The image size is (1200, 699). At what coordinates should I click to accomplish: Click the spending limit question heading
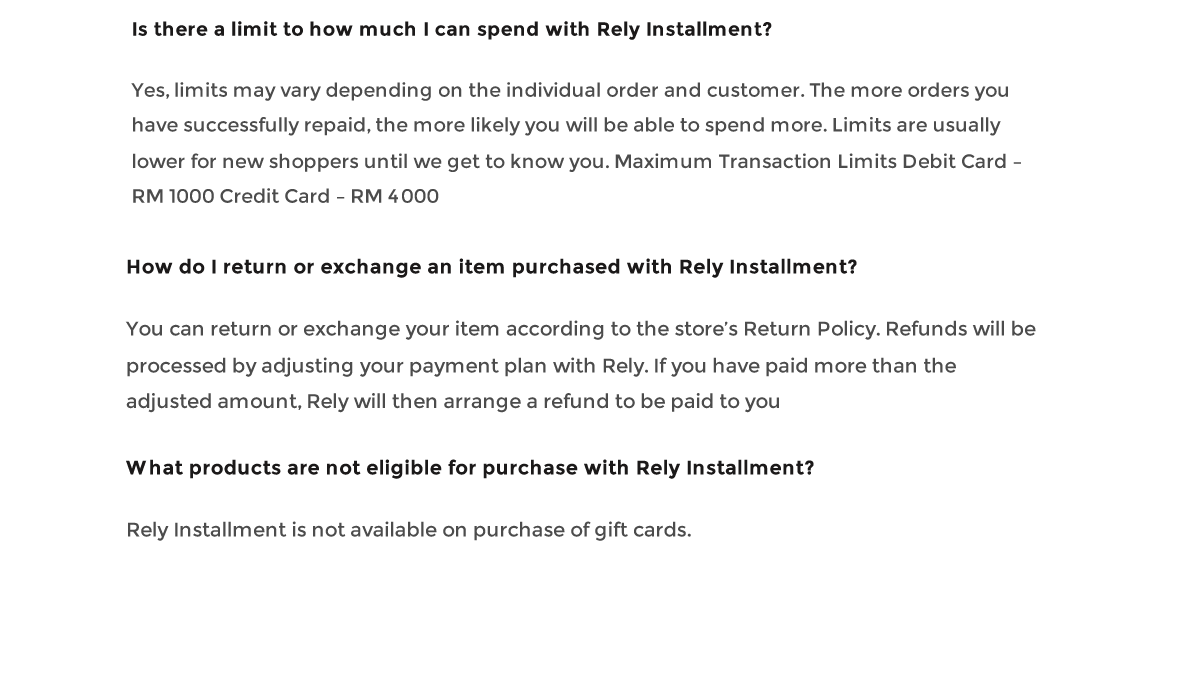tap(452, 30)
